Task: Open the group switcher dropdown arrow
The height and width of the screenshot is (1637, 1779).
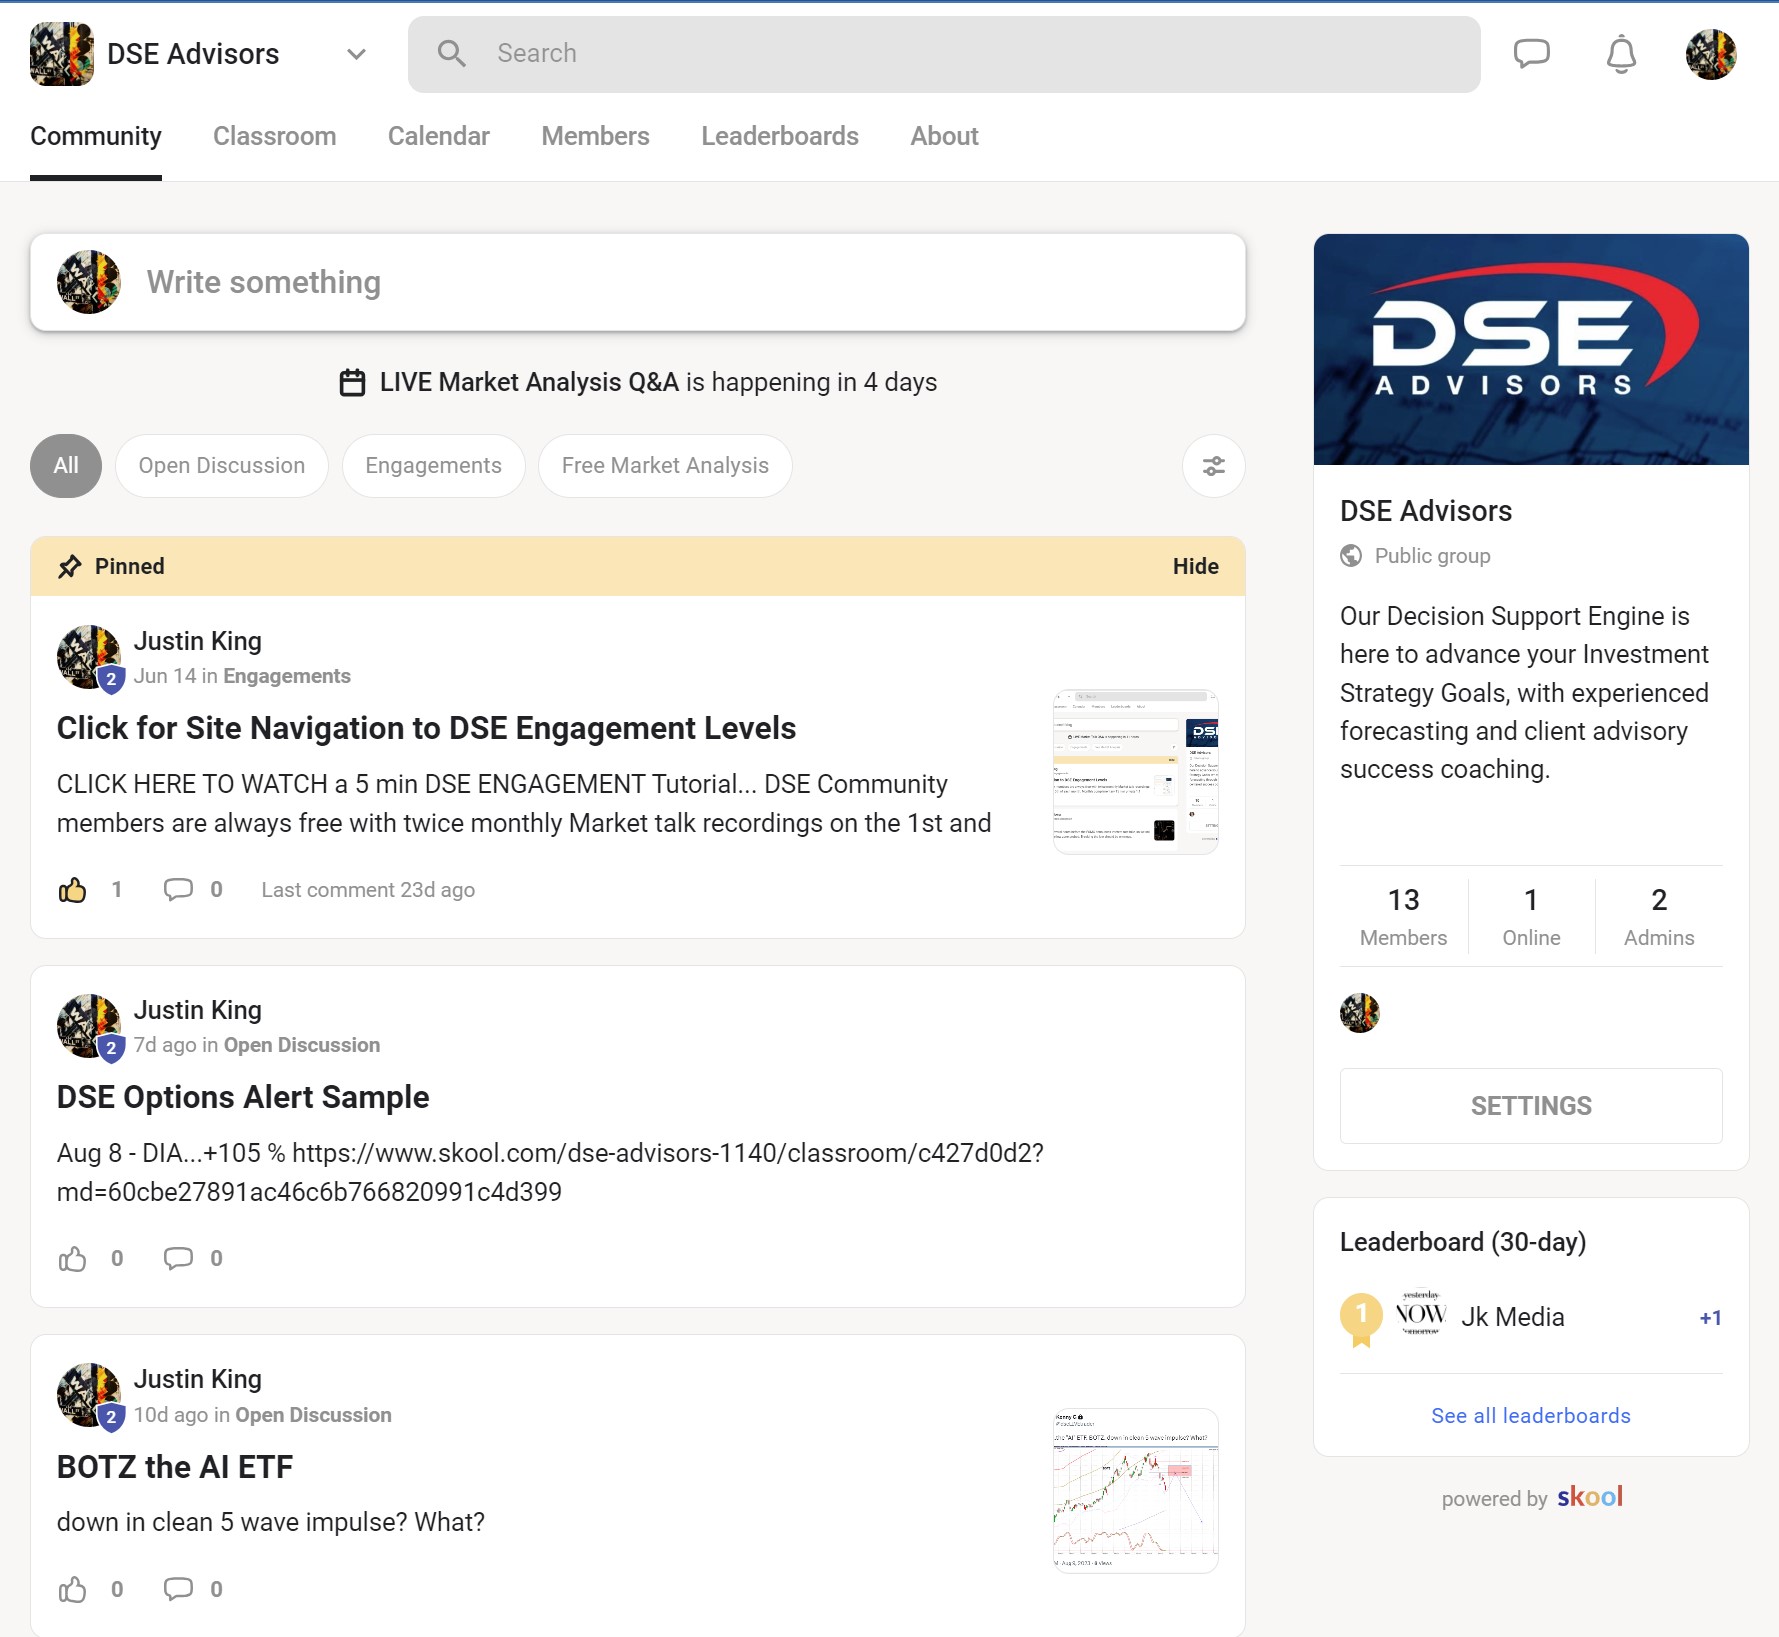Action: pyautogui.click(x=354, y=55)
